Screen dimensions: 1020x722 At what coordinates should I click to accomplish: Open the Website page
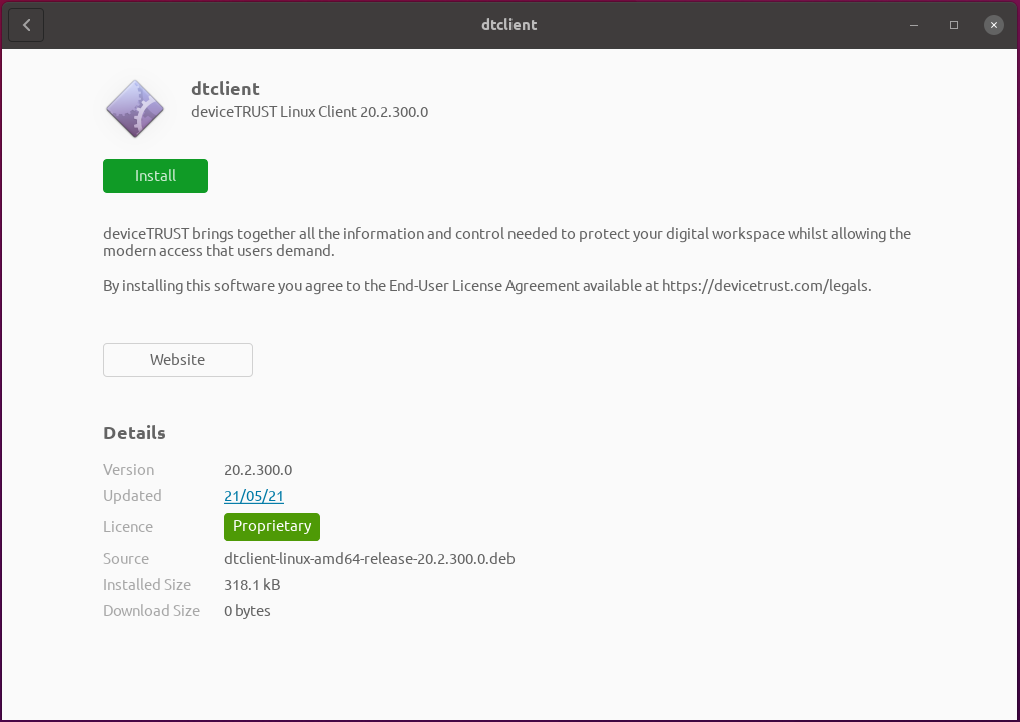pyautogui.click(x=177, y=359)
